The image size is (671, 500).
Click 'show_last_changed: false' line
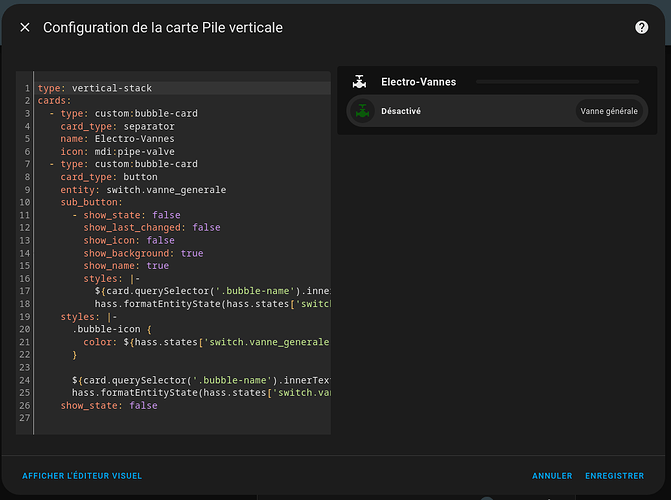point(152,227)
